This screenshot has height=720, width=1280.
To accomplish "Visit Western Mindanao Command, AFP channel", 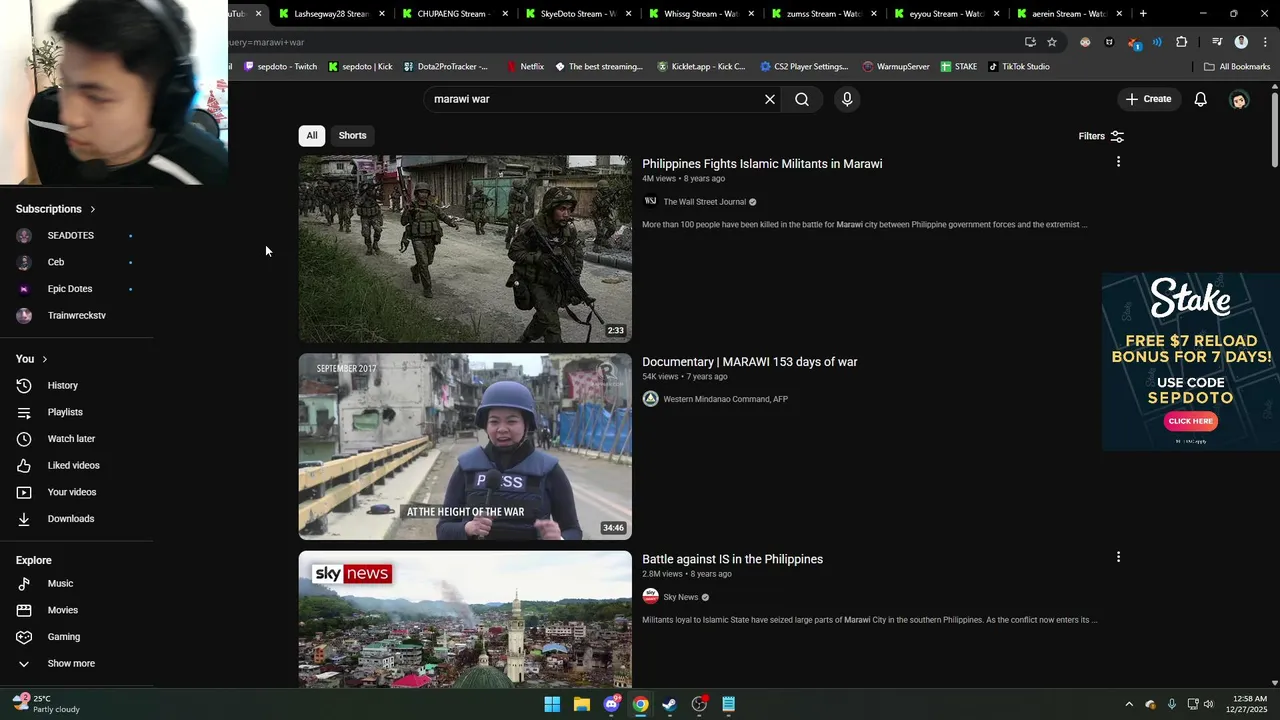I will (725, 399).
